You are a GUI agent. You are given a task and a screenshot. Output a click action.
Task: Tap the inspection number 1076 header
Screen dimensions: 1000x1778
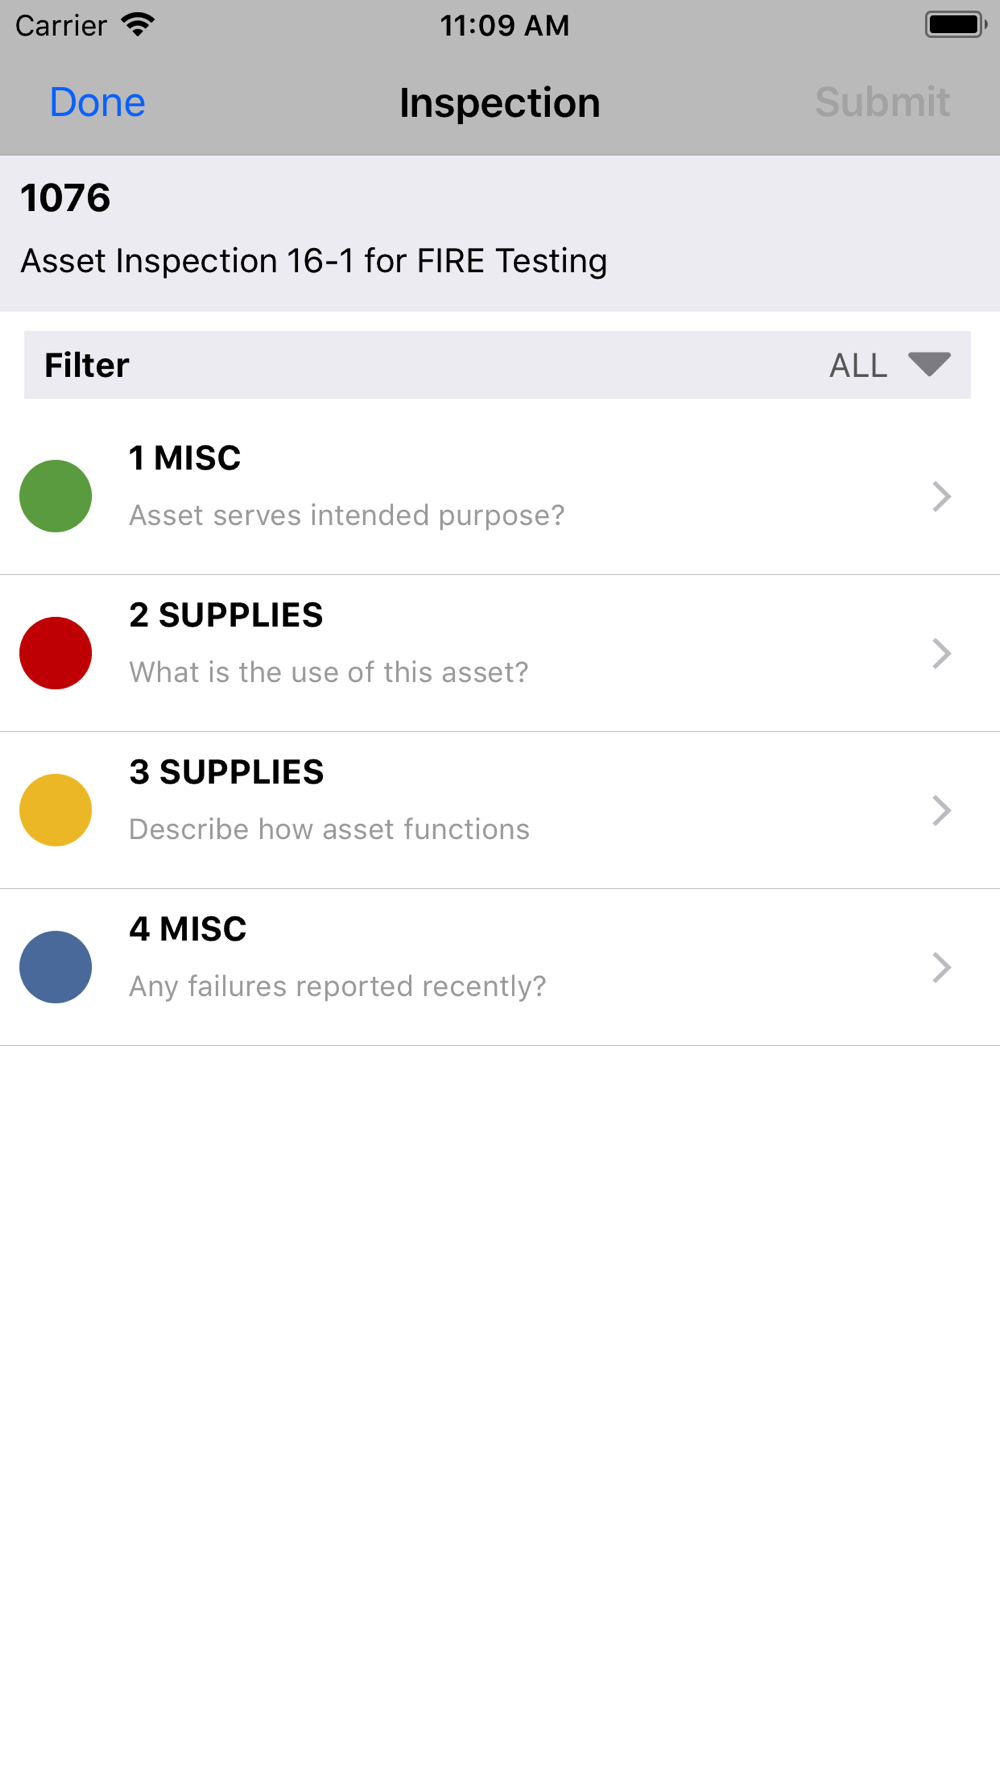[x=66, y=198]
